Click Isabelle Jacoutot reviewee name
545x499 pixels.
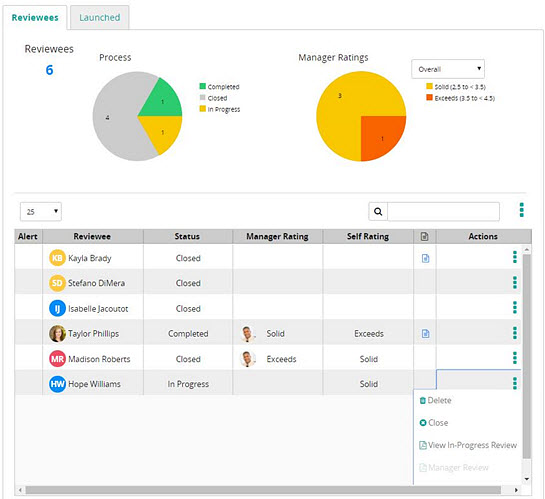click(98, 309)
